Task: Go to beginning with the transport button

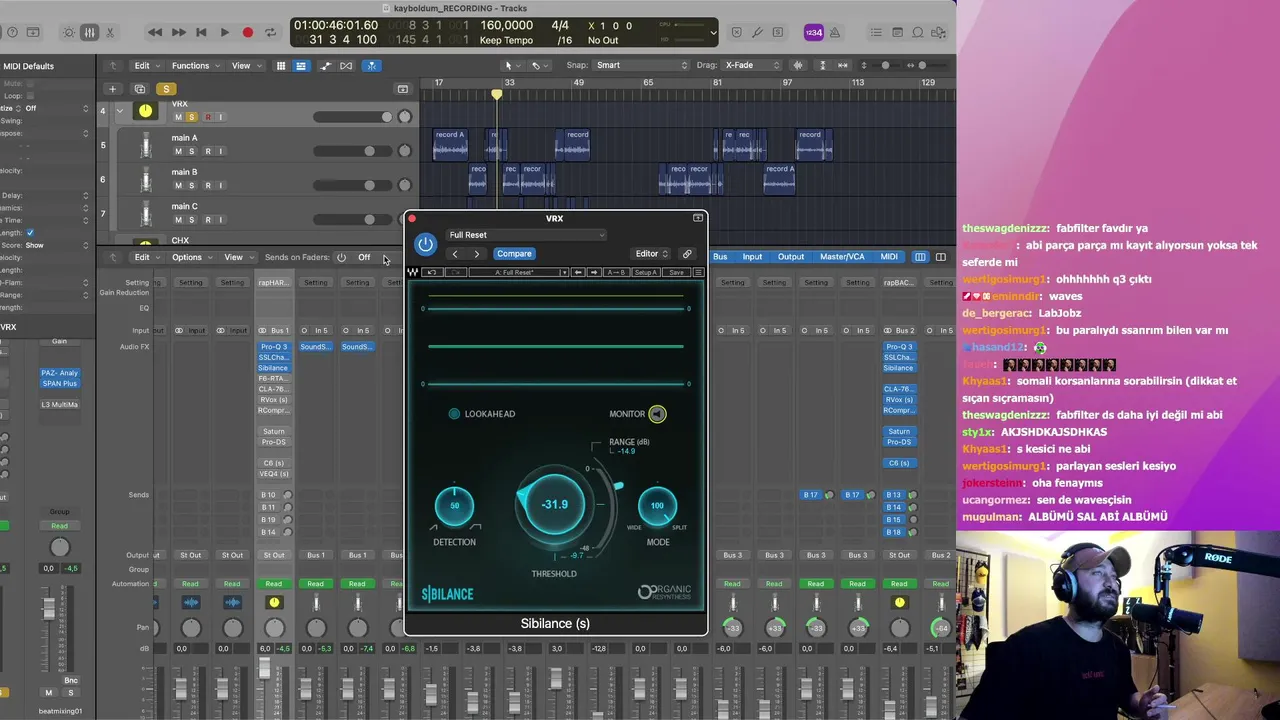Action: [201, 32]
